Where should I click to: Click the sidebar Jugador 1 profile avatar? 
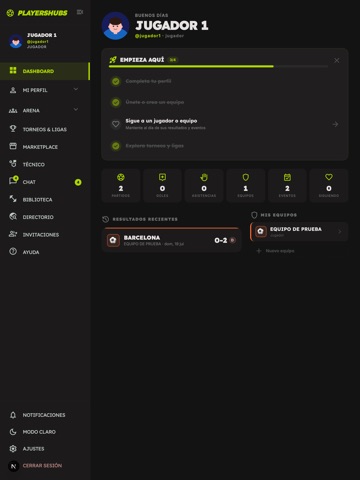click(x=16, y=41)
